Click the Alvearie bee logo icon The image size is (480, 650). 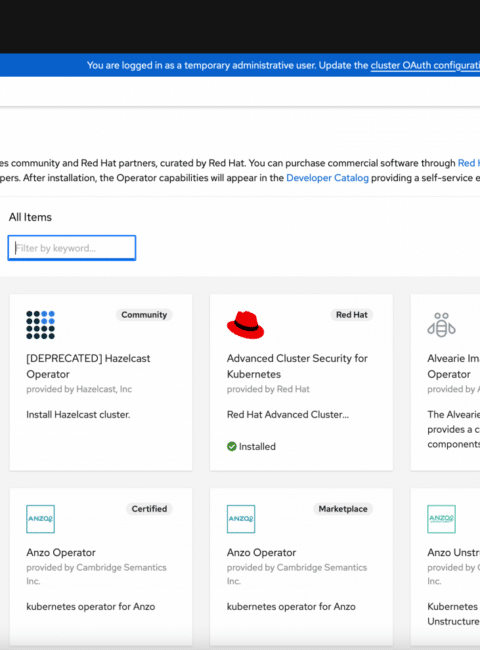click(441, 325)
